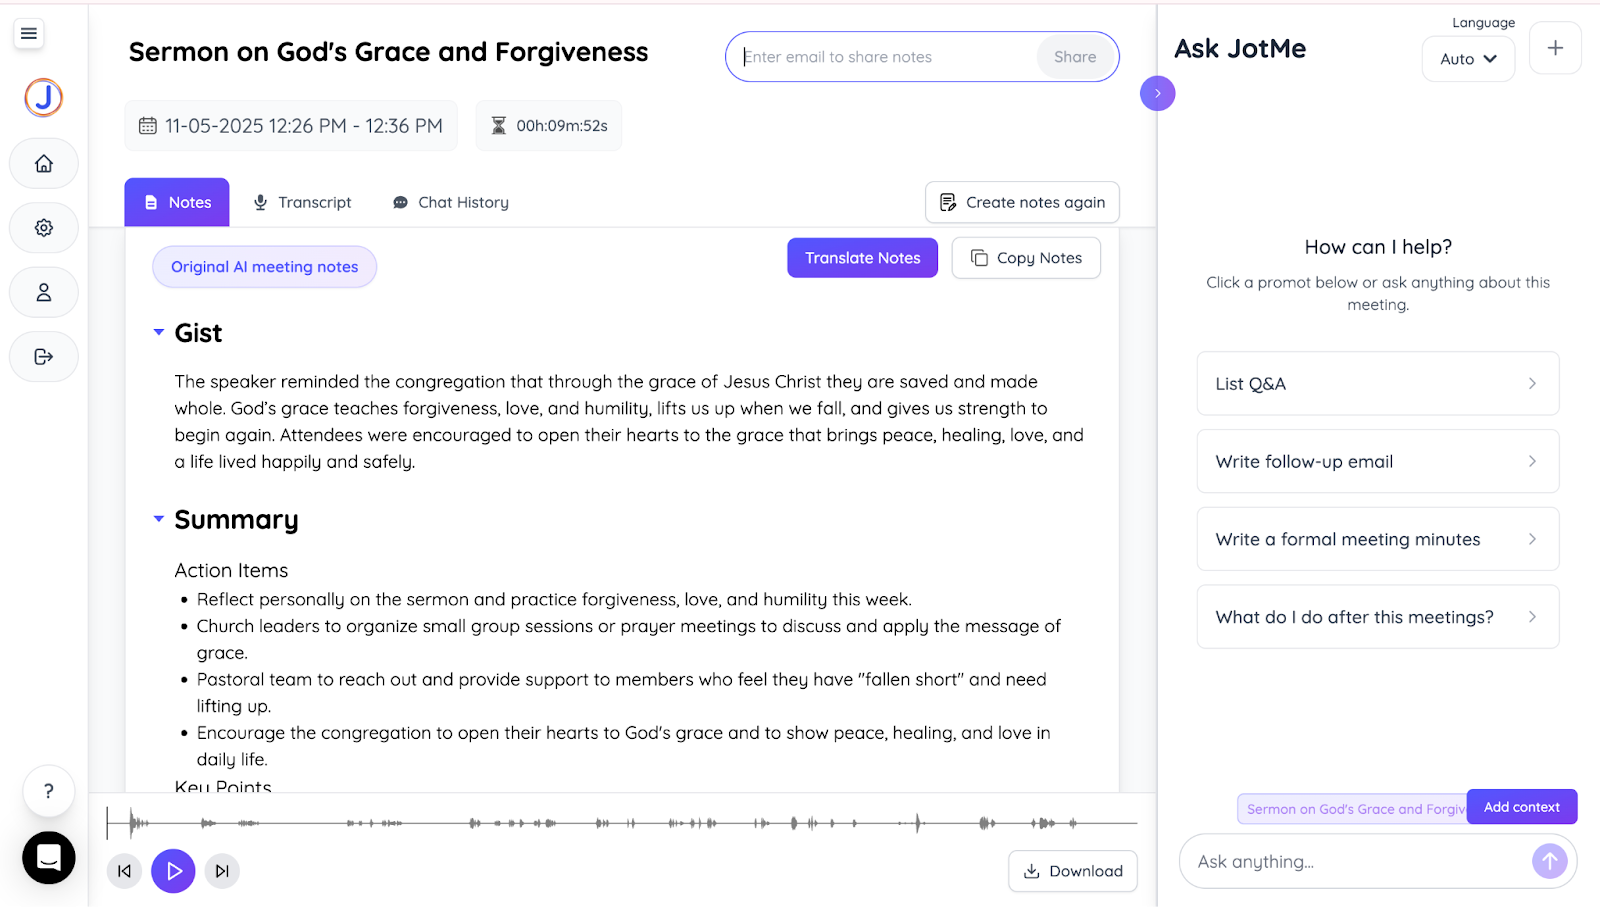The width and height of the screenshot is (1600, 907).
Task: Switch to the Transcript tab
Action: tap(303, 202)
